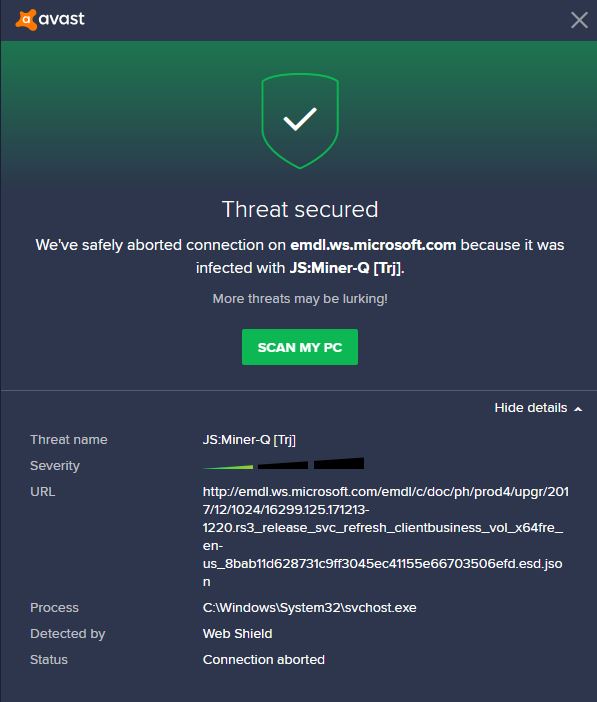Click the svchost.exe process path

[x=309, y=608]
